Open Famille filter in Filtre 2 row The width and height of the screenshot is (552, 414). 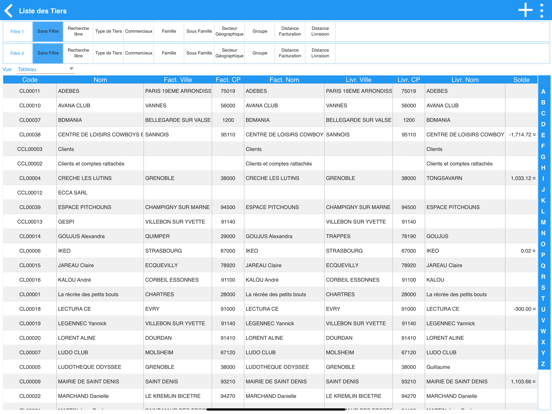click(x=169, y=53)
